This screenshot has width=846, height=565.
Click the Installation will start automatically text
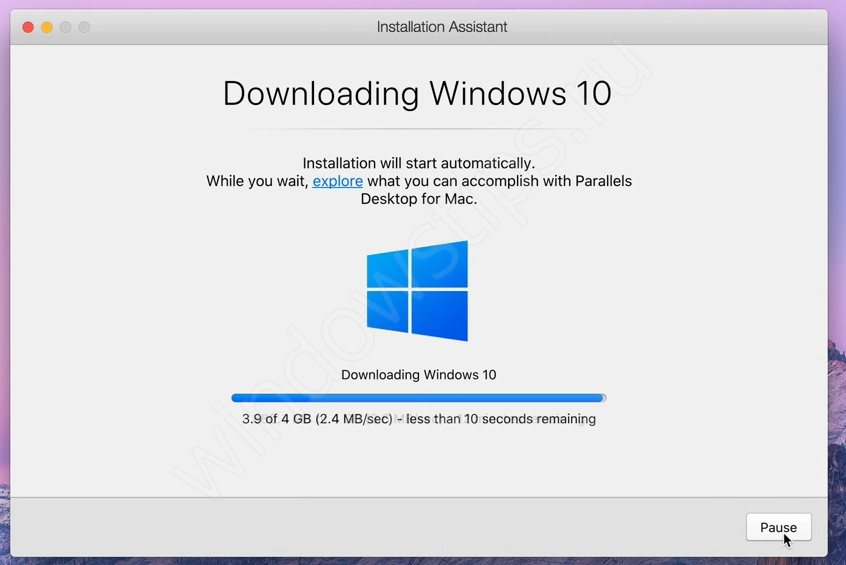(418, 163)
